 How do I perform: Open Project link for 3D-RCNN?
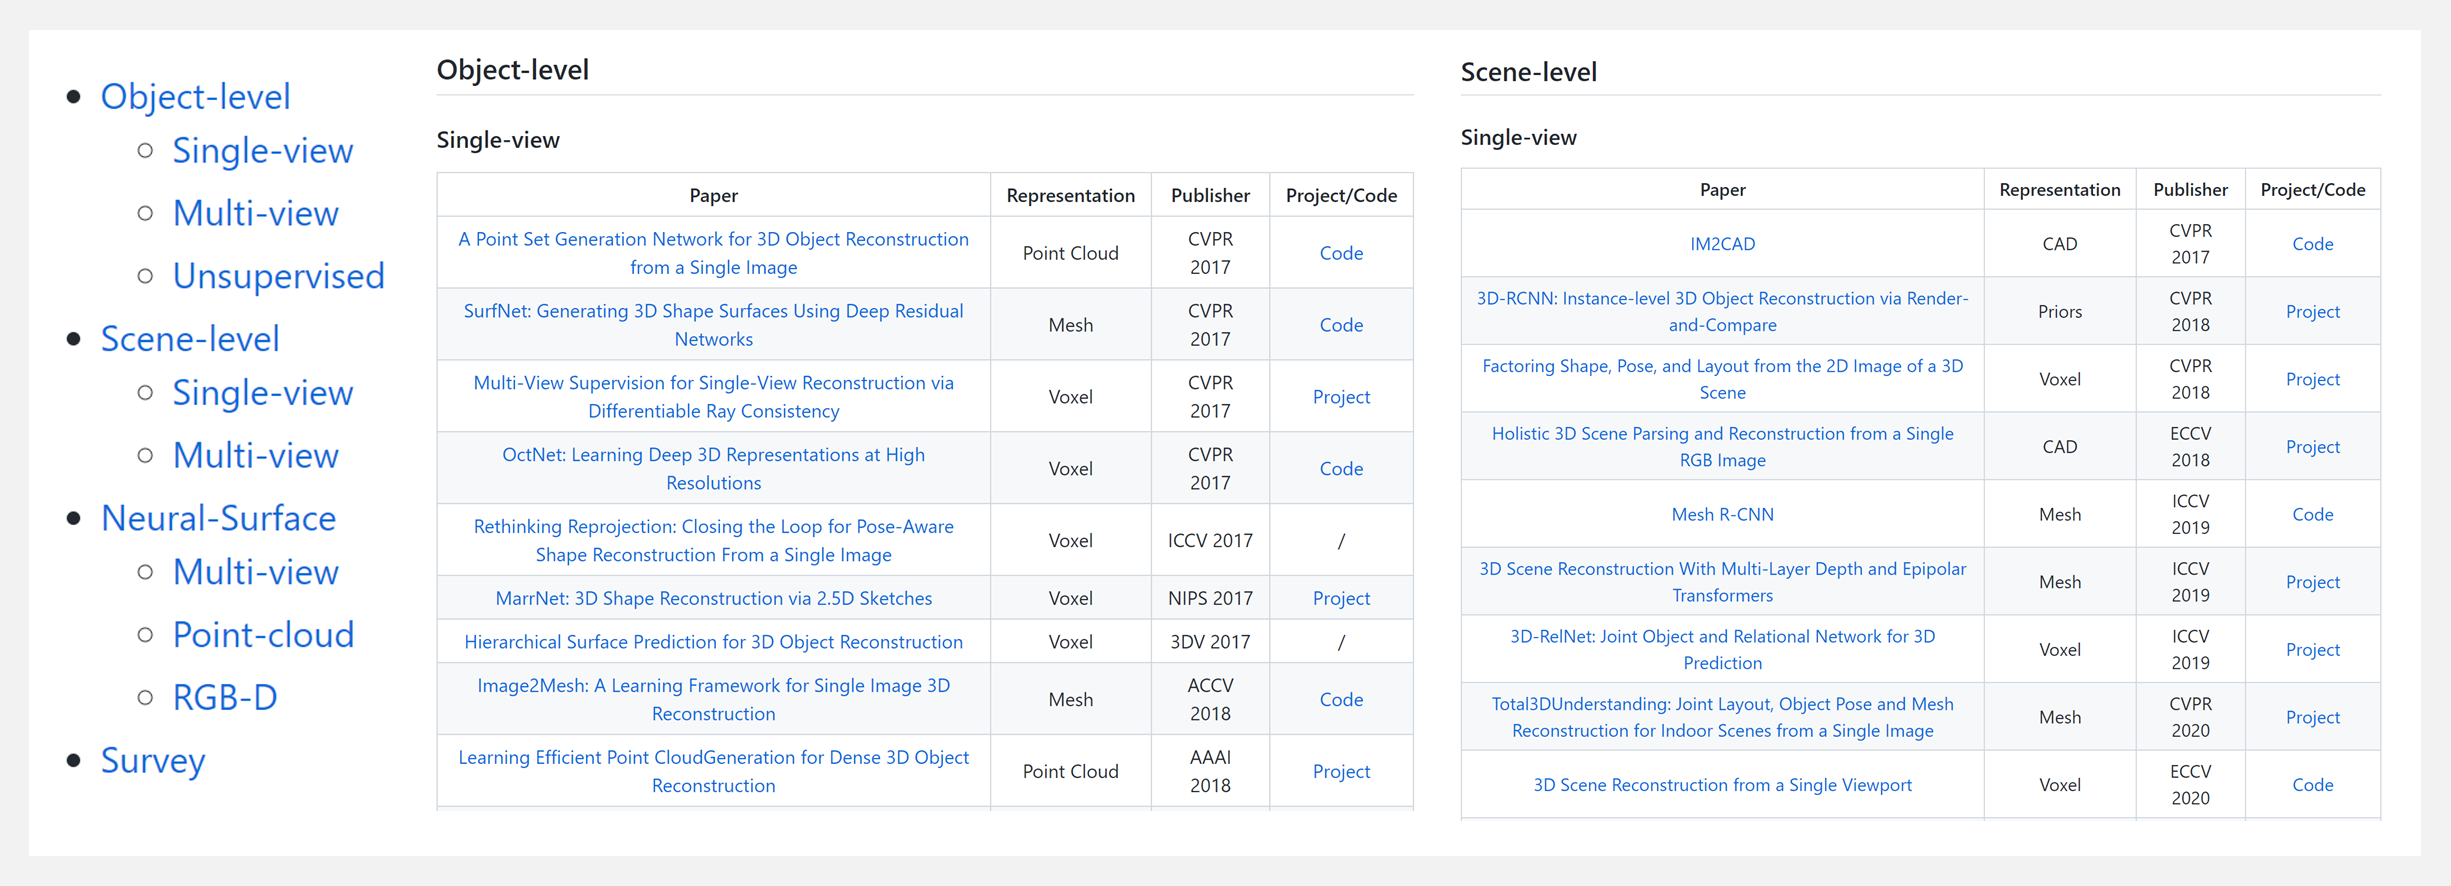pos(2312,312)
